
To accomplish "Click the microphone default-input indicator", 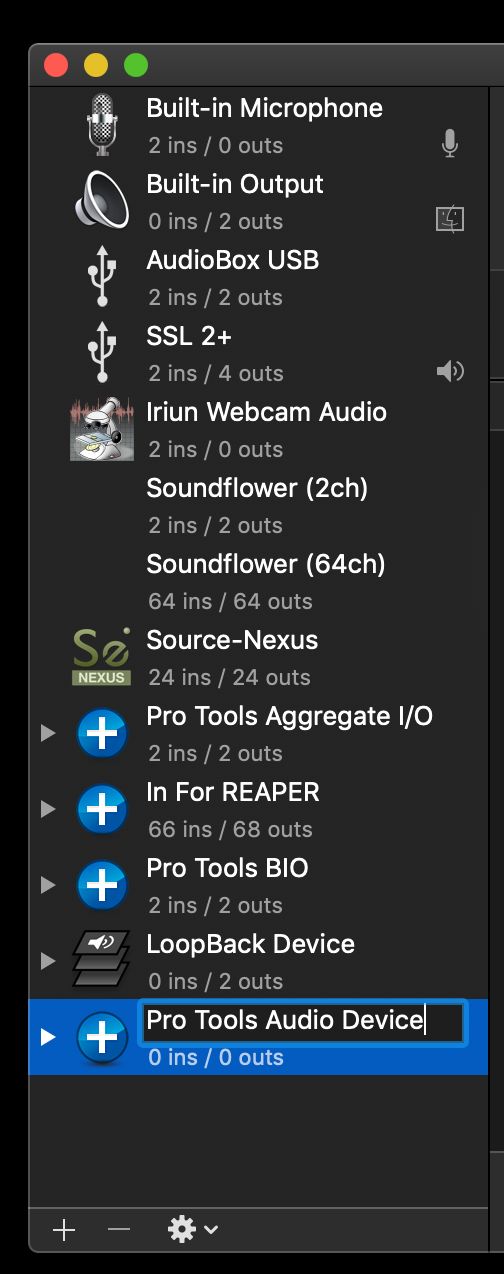I will click(450, 145).
